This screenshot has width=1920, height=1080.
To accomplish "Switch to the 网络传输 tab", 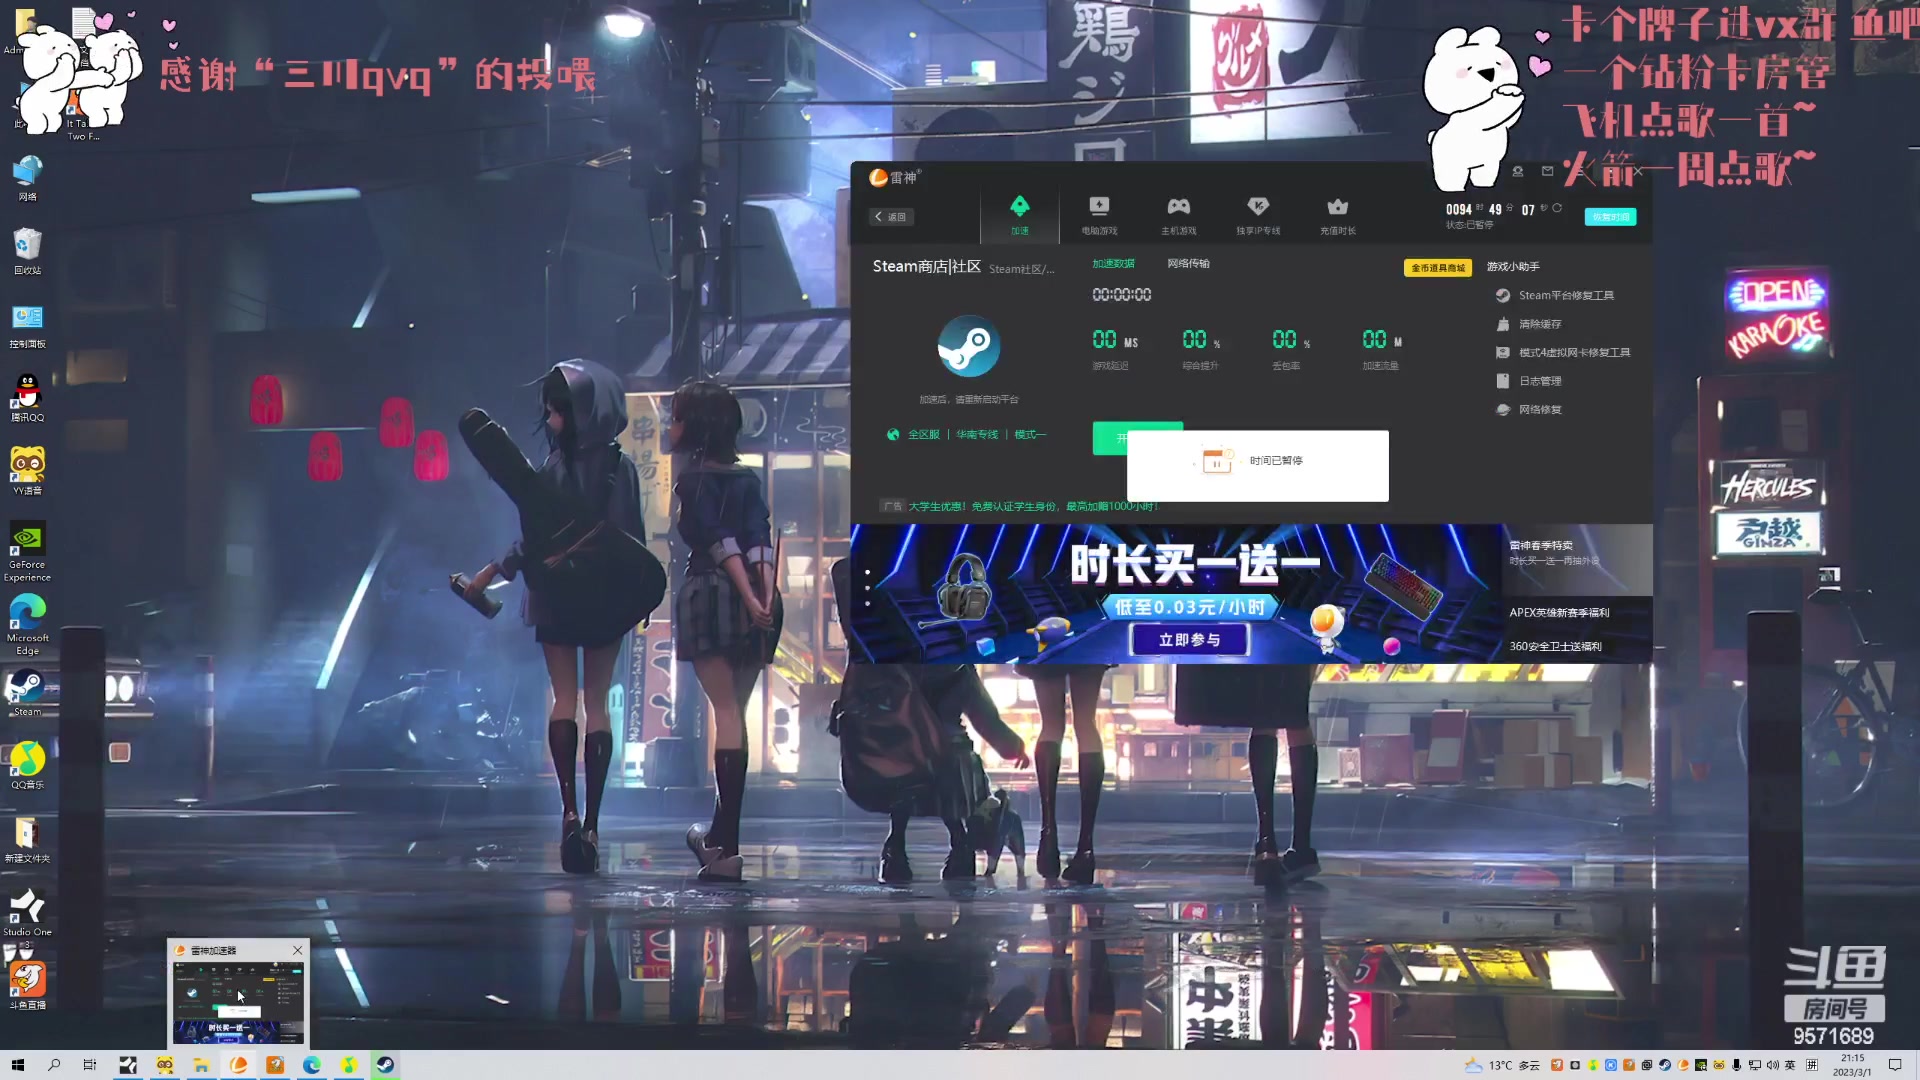I will (x=1188, y=264).
